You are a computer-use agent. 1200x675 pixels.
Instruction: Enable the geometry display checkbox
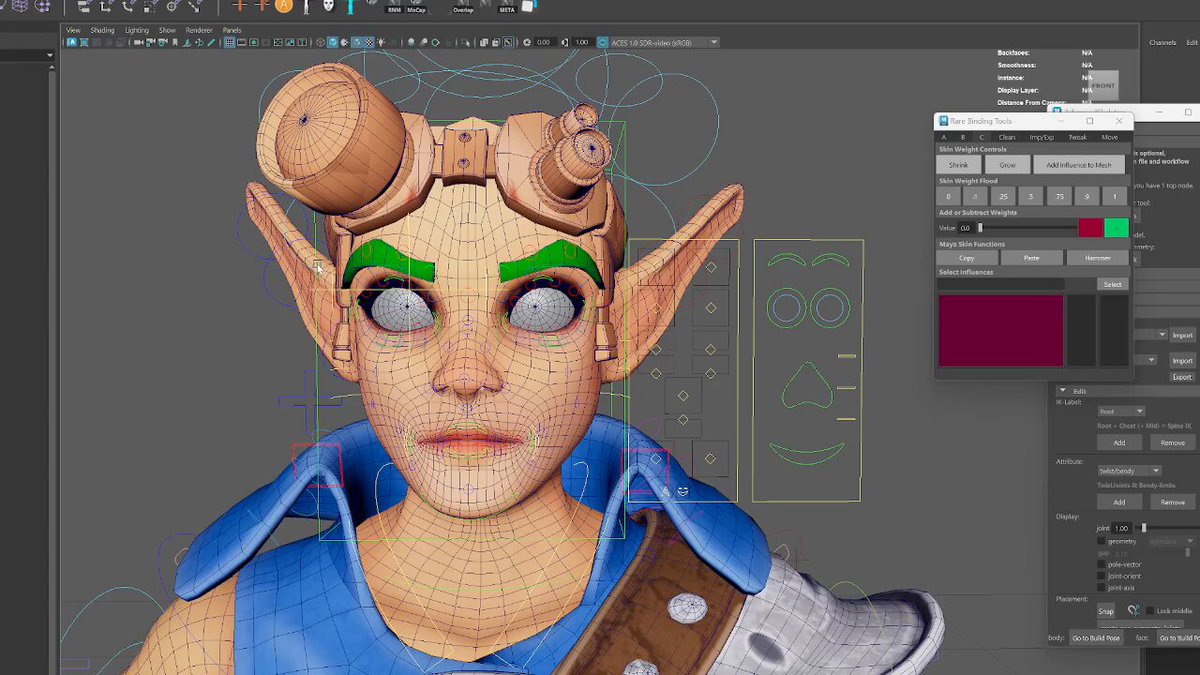[1101, 541]
